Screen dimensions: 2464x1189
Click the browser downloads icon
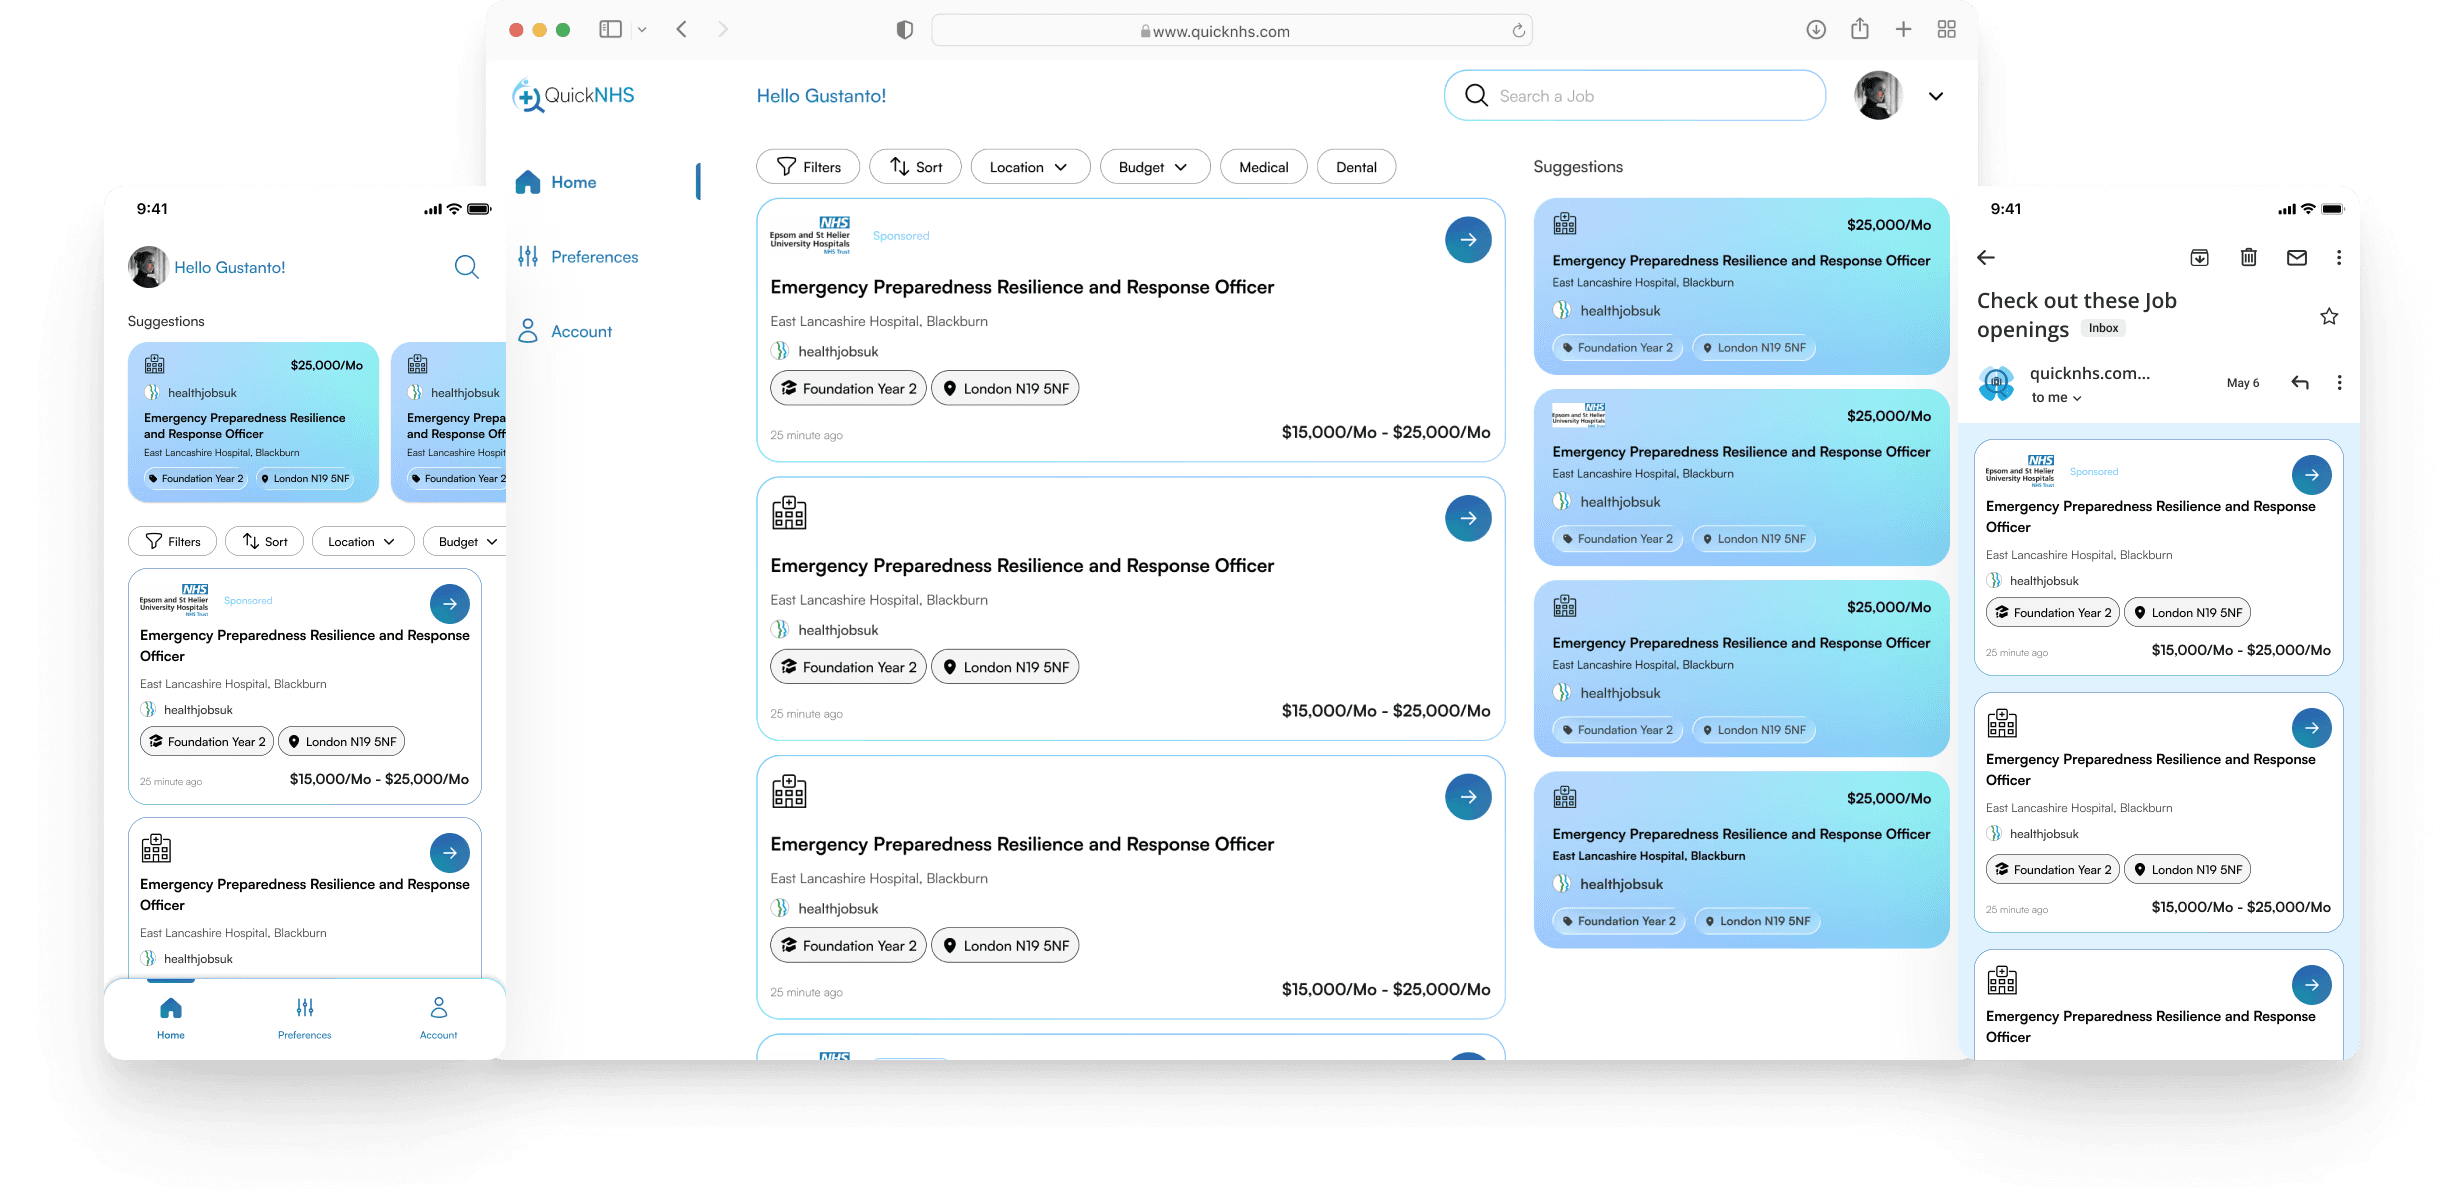tap(1816, 30)
